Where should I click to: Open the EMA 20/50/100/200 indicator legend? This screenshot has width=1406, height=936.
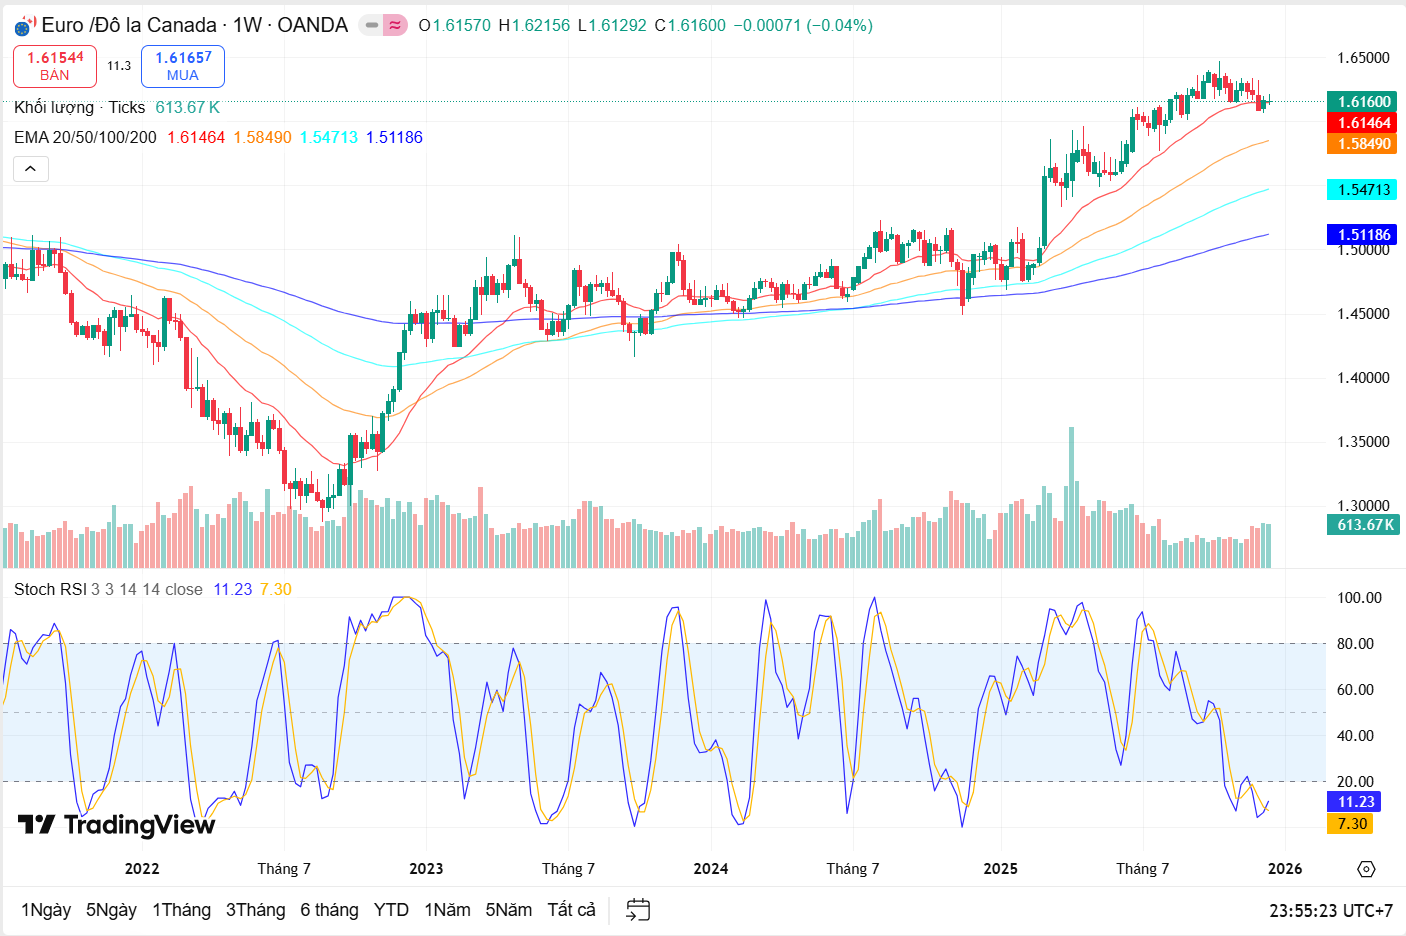click(x=86, y=137)
